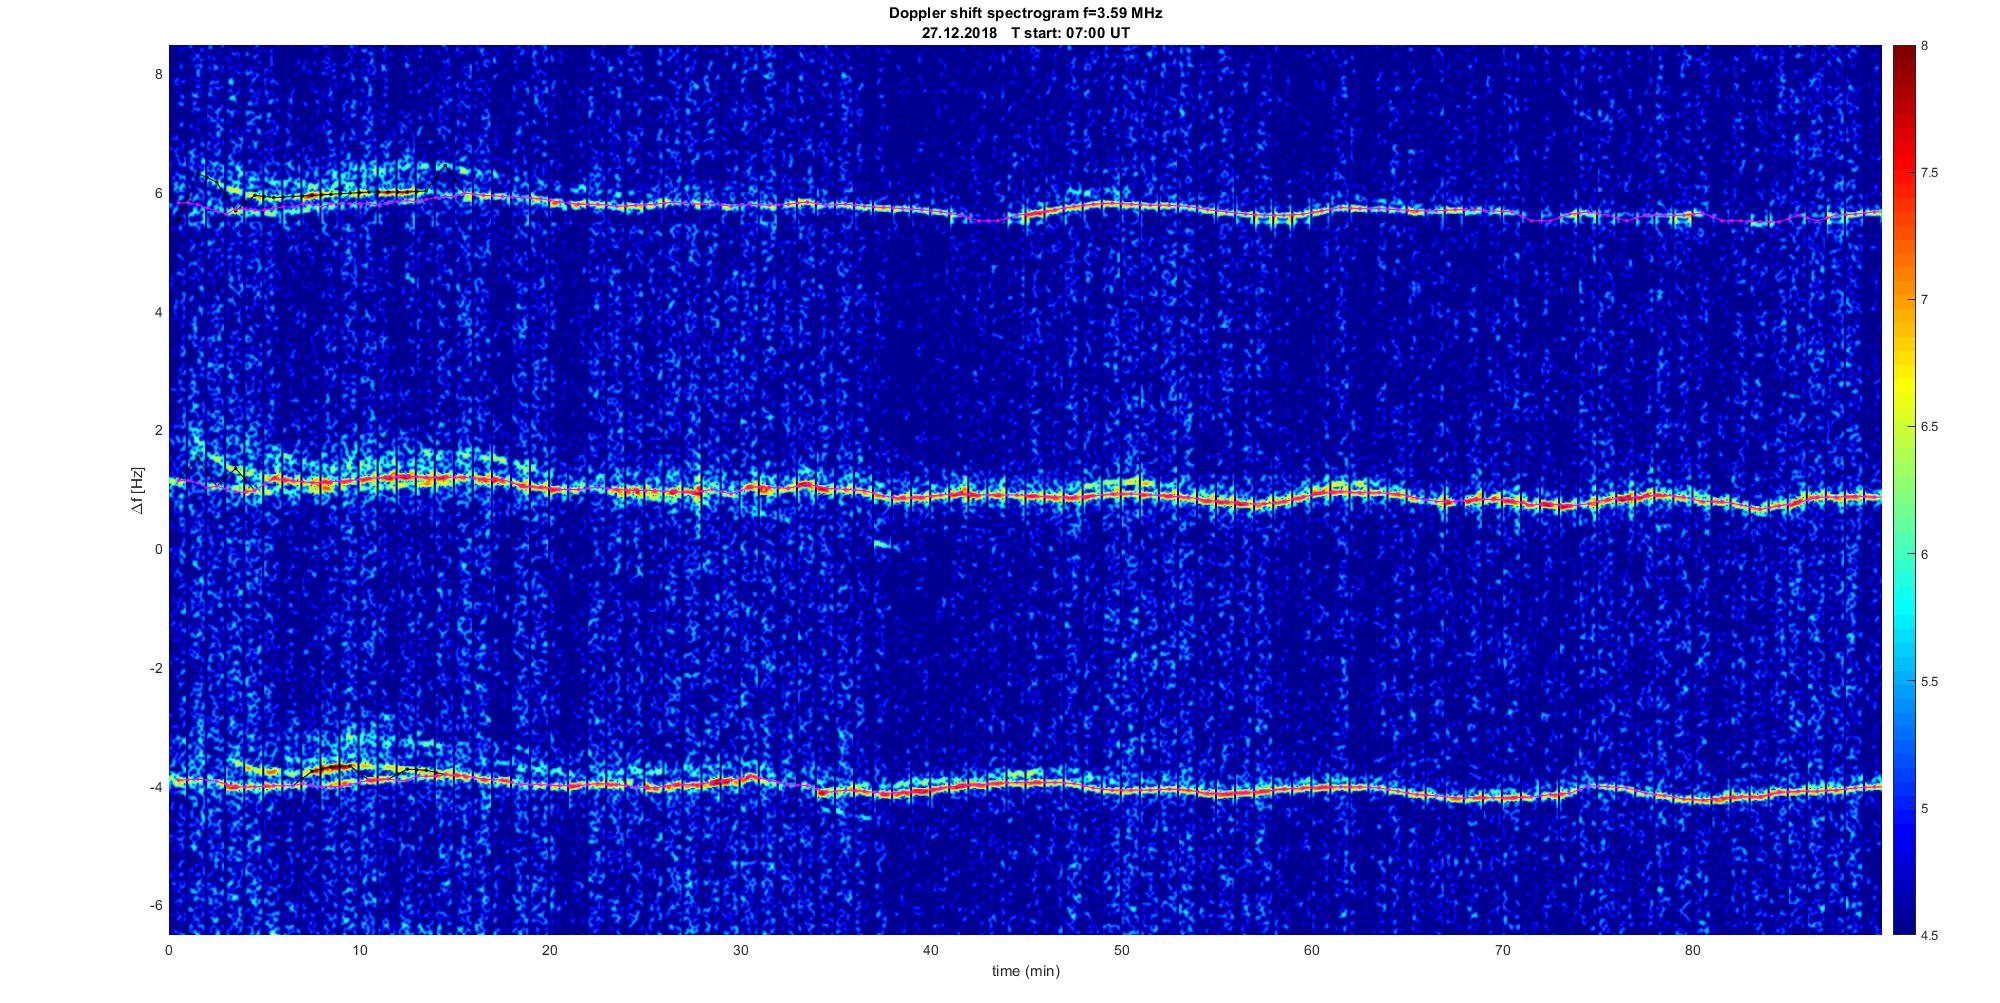Click the plot title 'Doppler shift spectrogram f=3.59 MHz'
The width and height of the screenshot is (2000, 1003).
[x=1025, y=14]
